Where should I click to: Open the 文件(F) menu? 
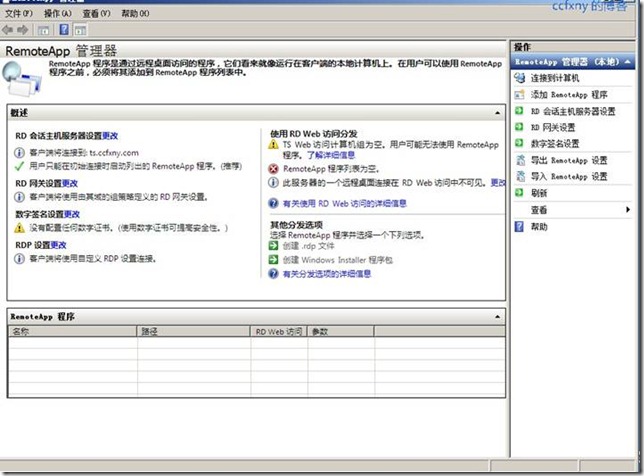coord(18,14)
